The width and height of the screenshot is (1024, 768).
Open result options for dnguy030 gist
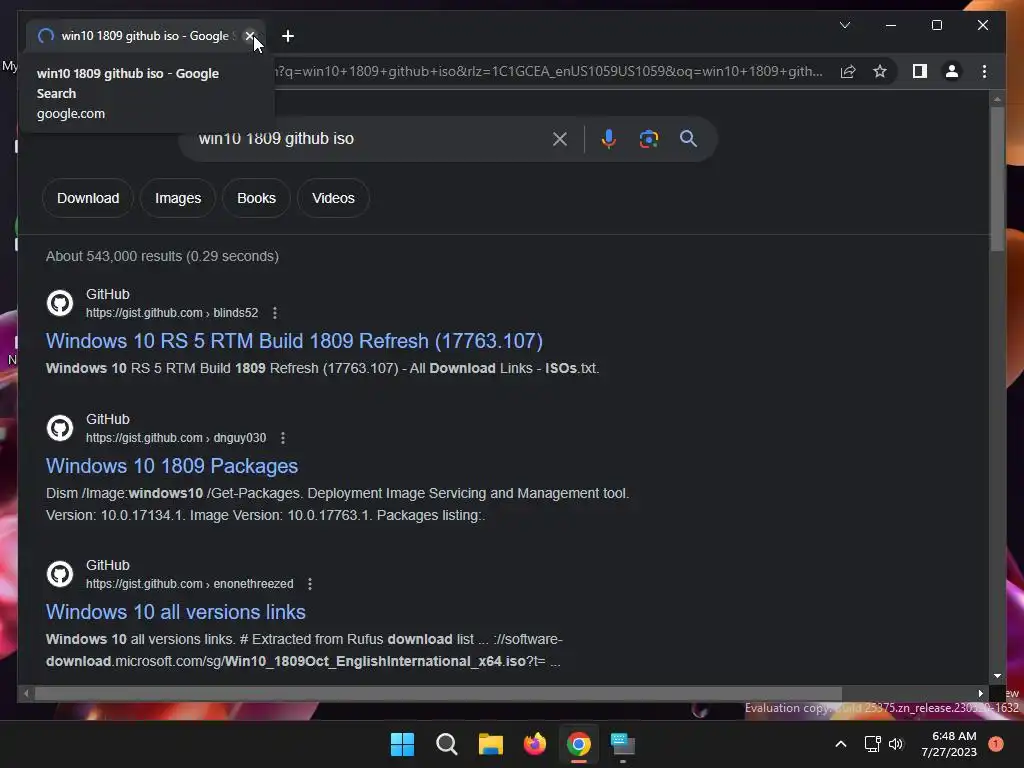(x=283, y=438)
